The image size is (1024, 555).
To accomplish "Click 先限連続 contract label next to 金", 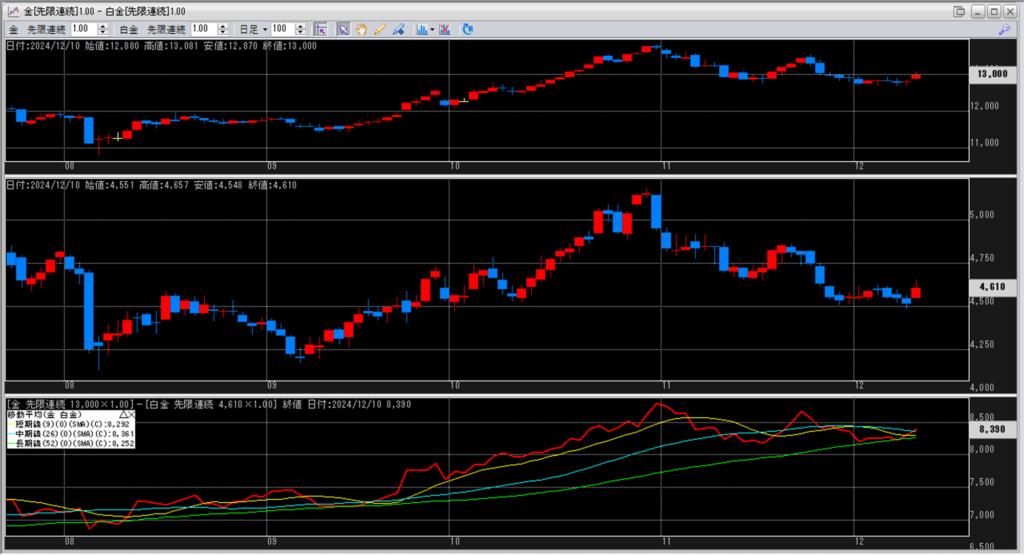I will click(46, 29).
